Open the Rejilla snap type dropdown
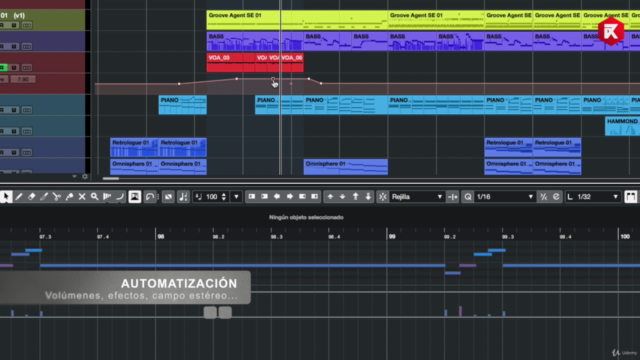640x360 pixels. [x=417, y=197]
